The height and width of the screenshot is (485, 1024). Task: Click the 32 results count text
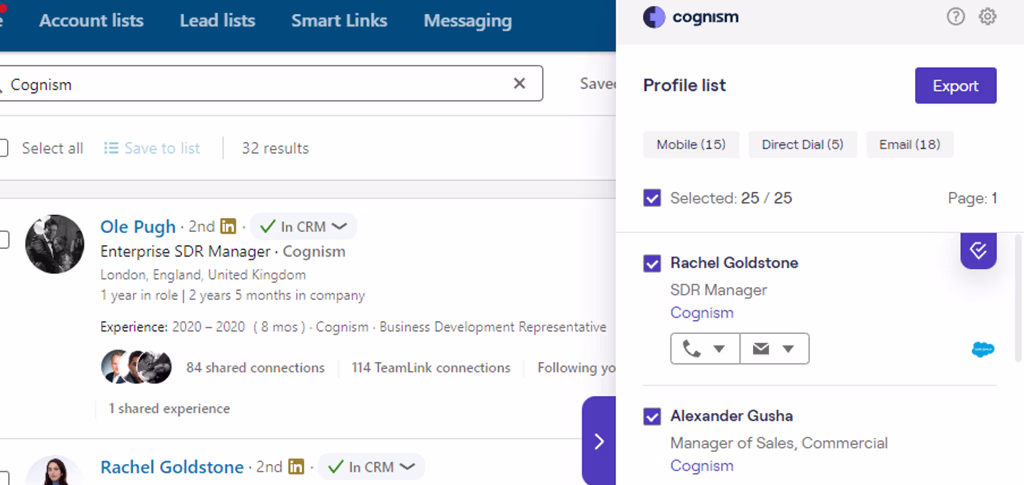(x=275, y=148)
